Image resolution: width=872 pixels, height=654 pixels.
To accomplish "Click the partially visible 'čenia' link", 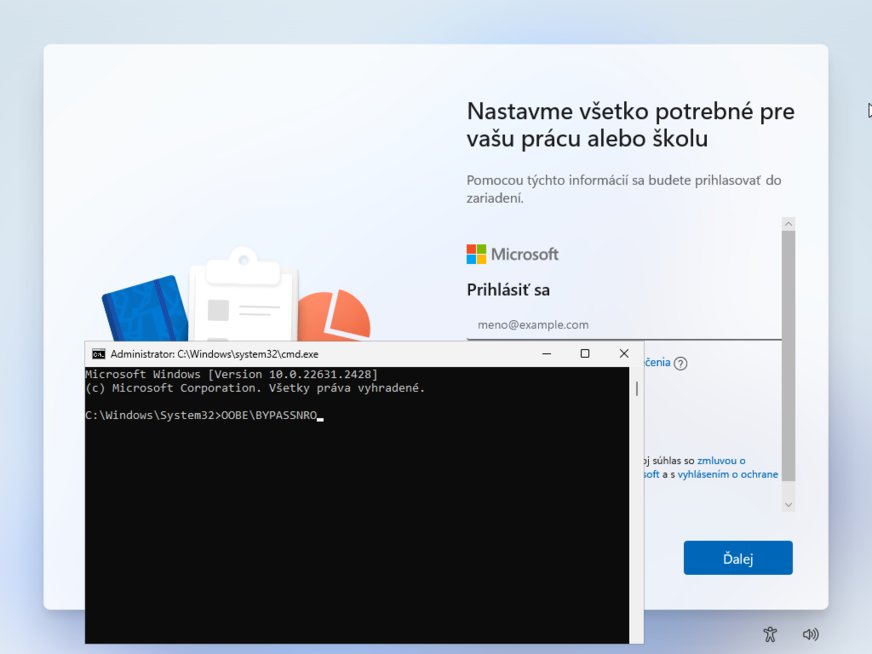I will click(657, 363).
